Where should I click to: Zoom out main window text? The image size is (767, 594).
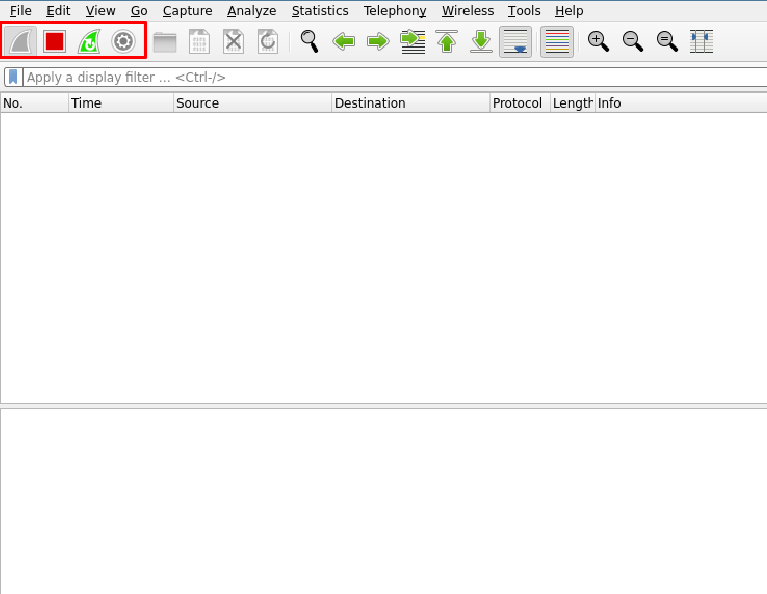point(632,42)
